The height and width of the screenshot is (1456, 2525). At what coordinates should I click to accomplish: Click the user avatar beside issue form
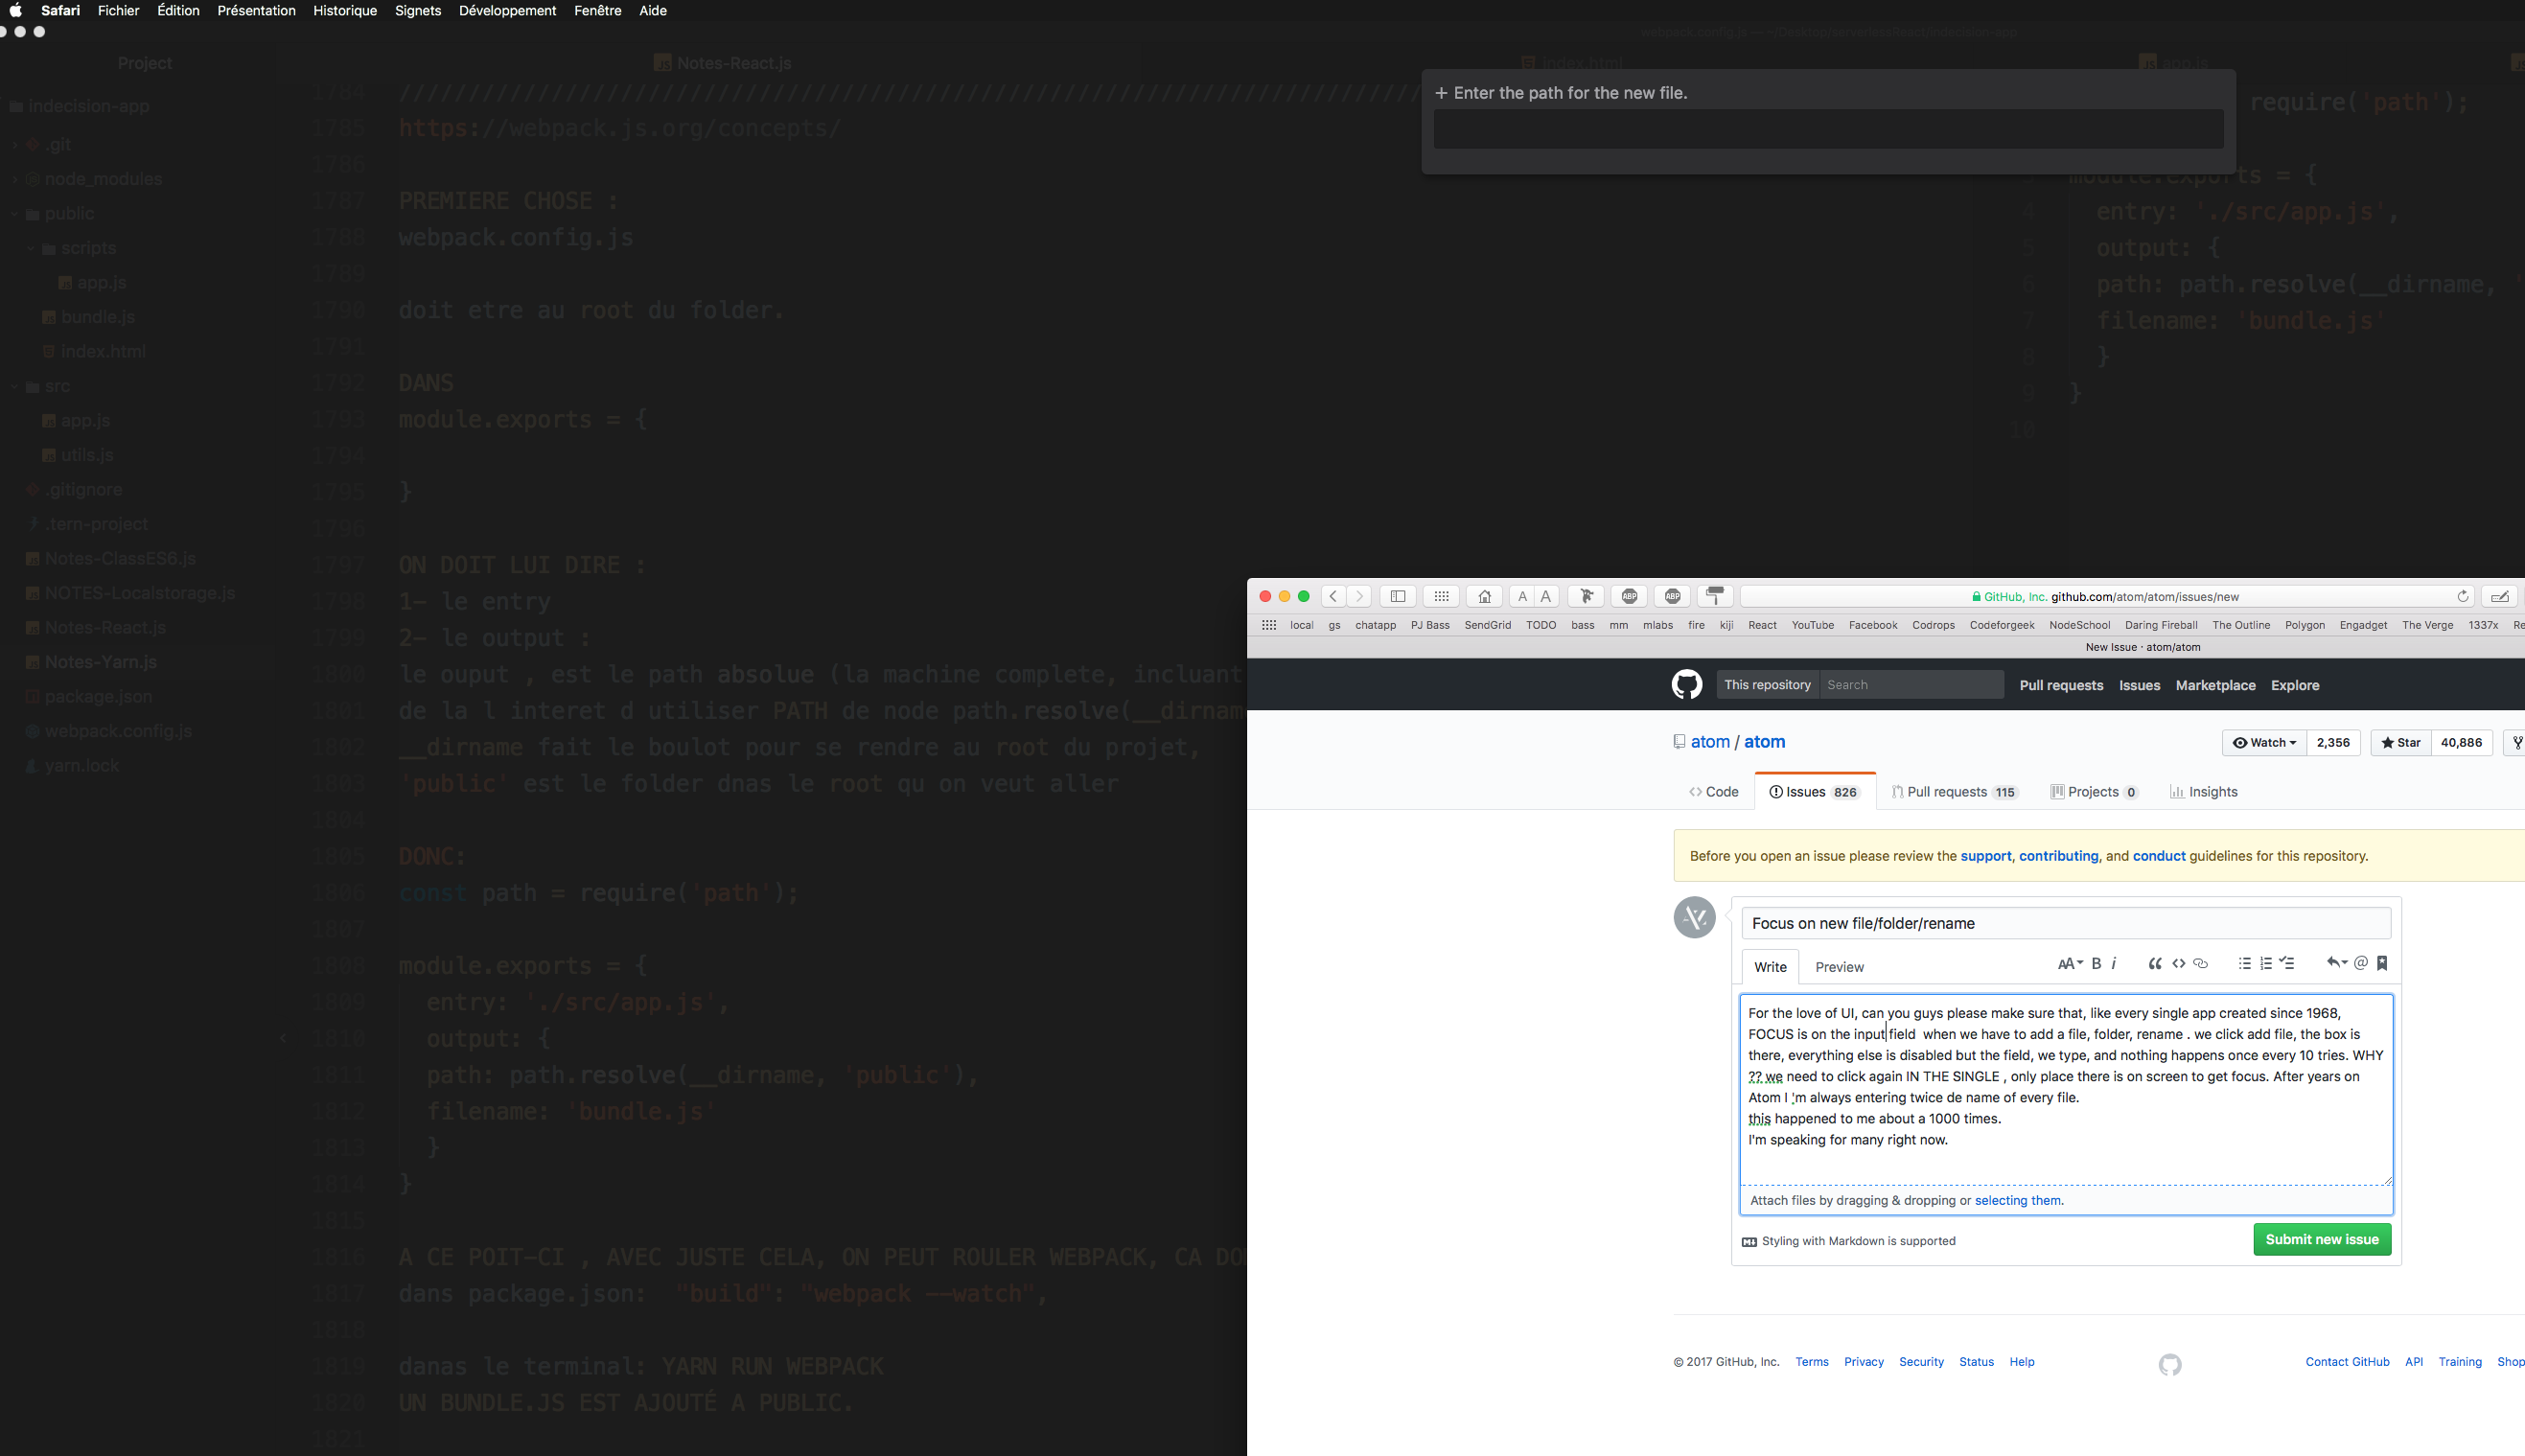(1695, 917)
